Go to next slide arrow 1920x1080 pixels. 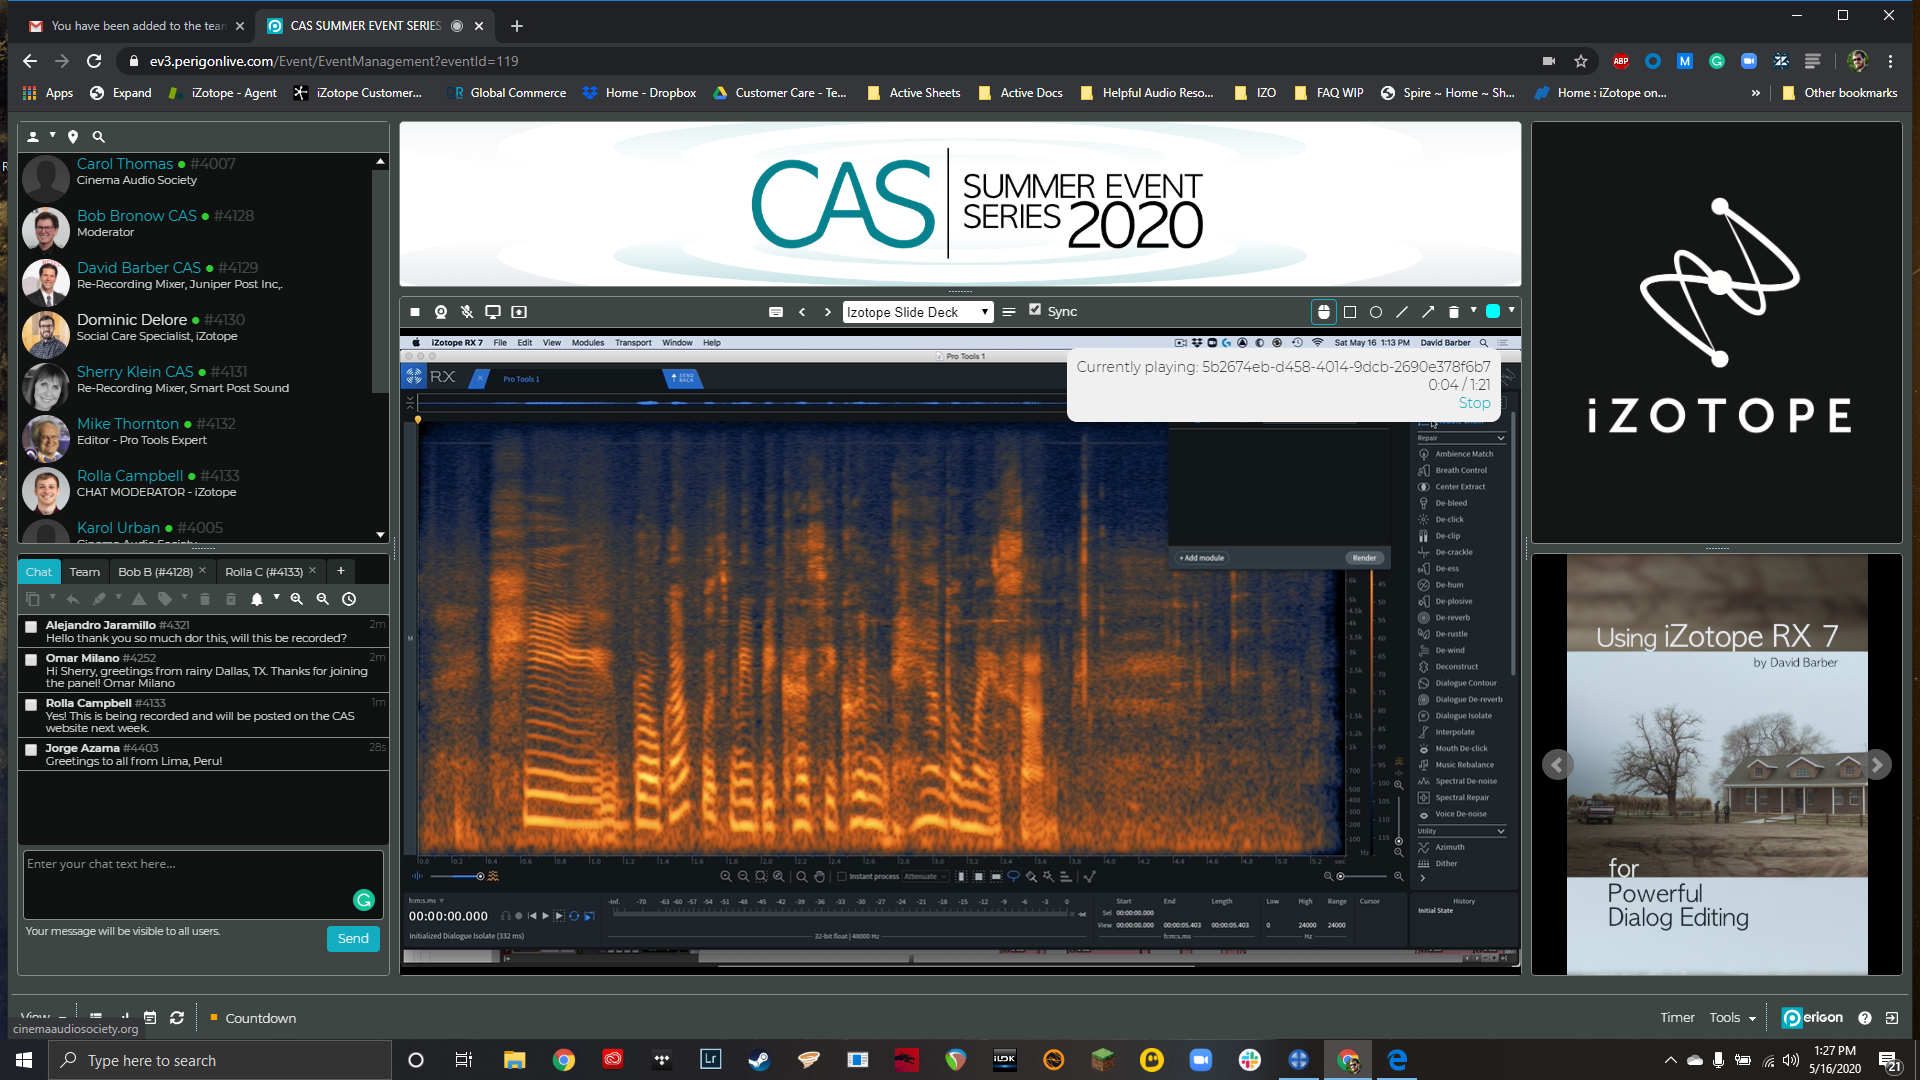(x=828, y=312)
